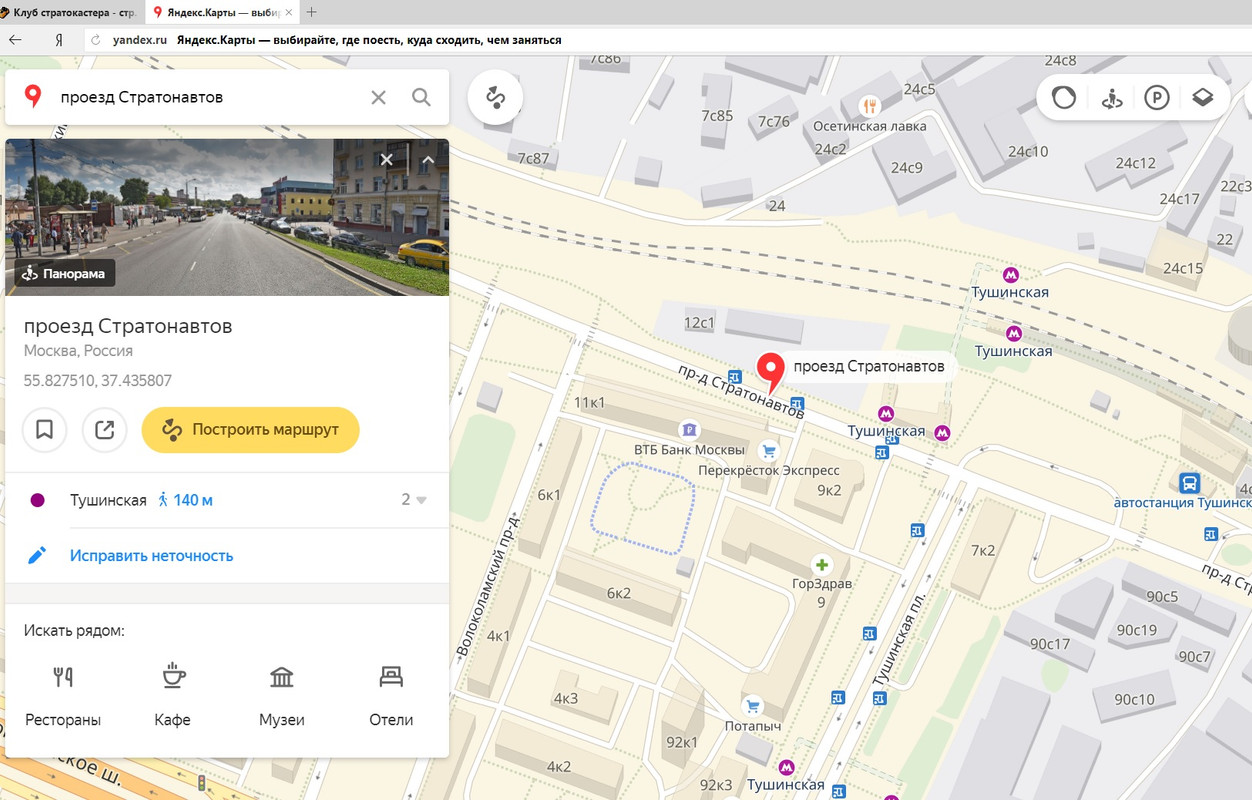Open the route builder round button near search
This screenshot has width=1252, height=800.
pyautogui.click(x=495, y=97)
